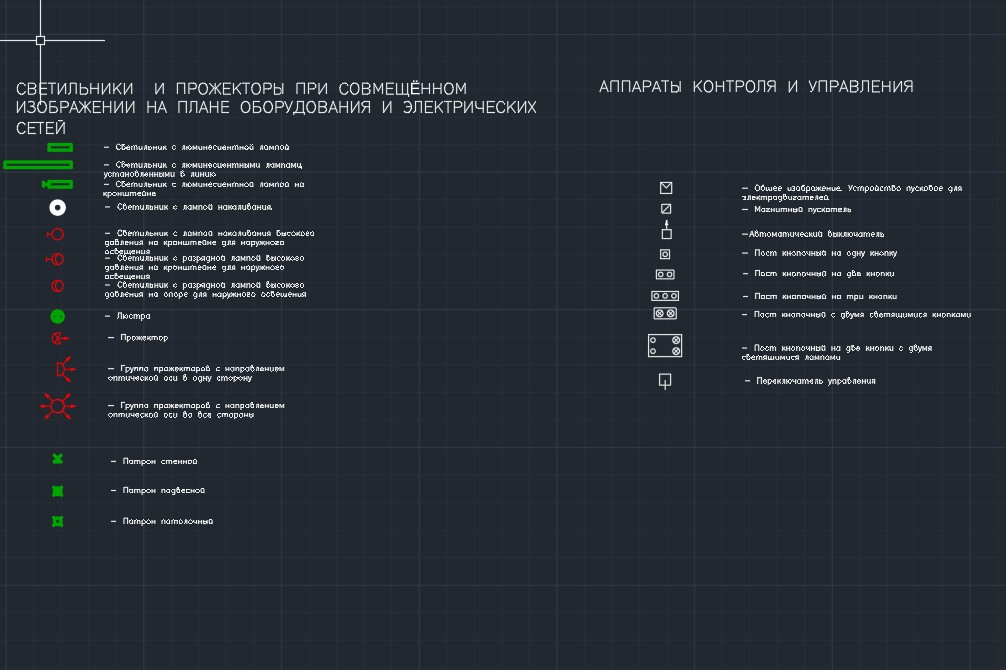1006x670 pixels.
Task: Select the two-button push post symbol
Action: [665, 275]
